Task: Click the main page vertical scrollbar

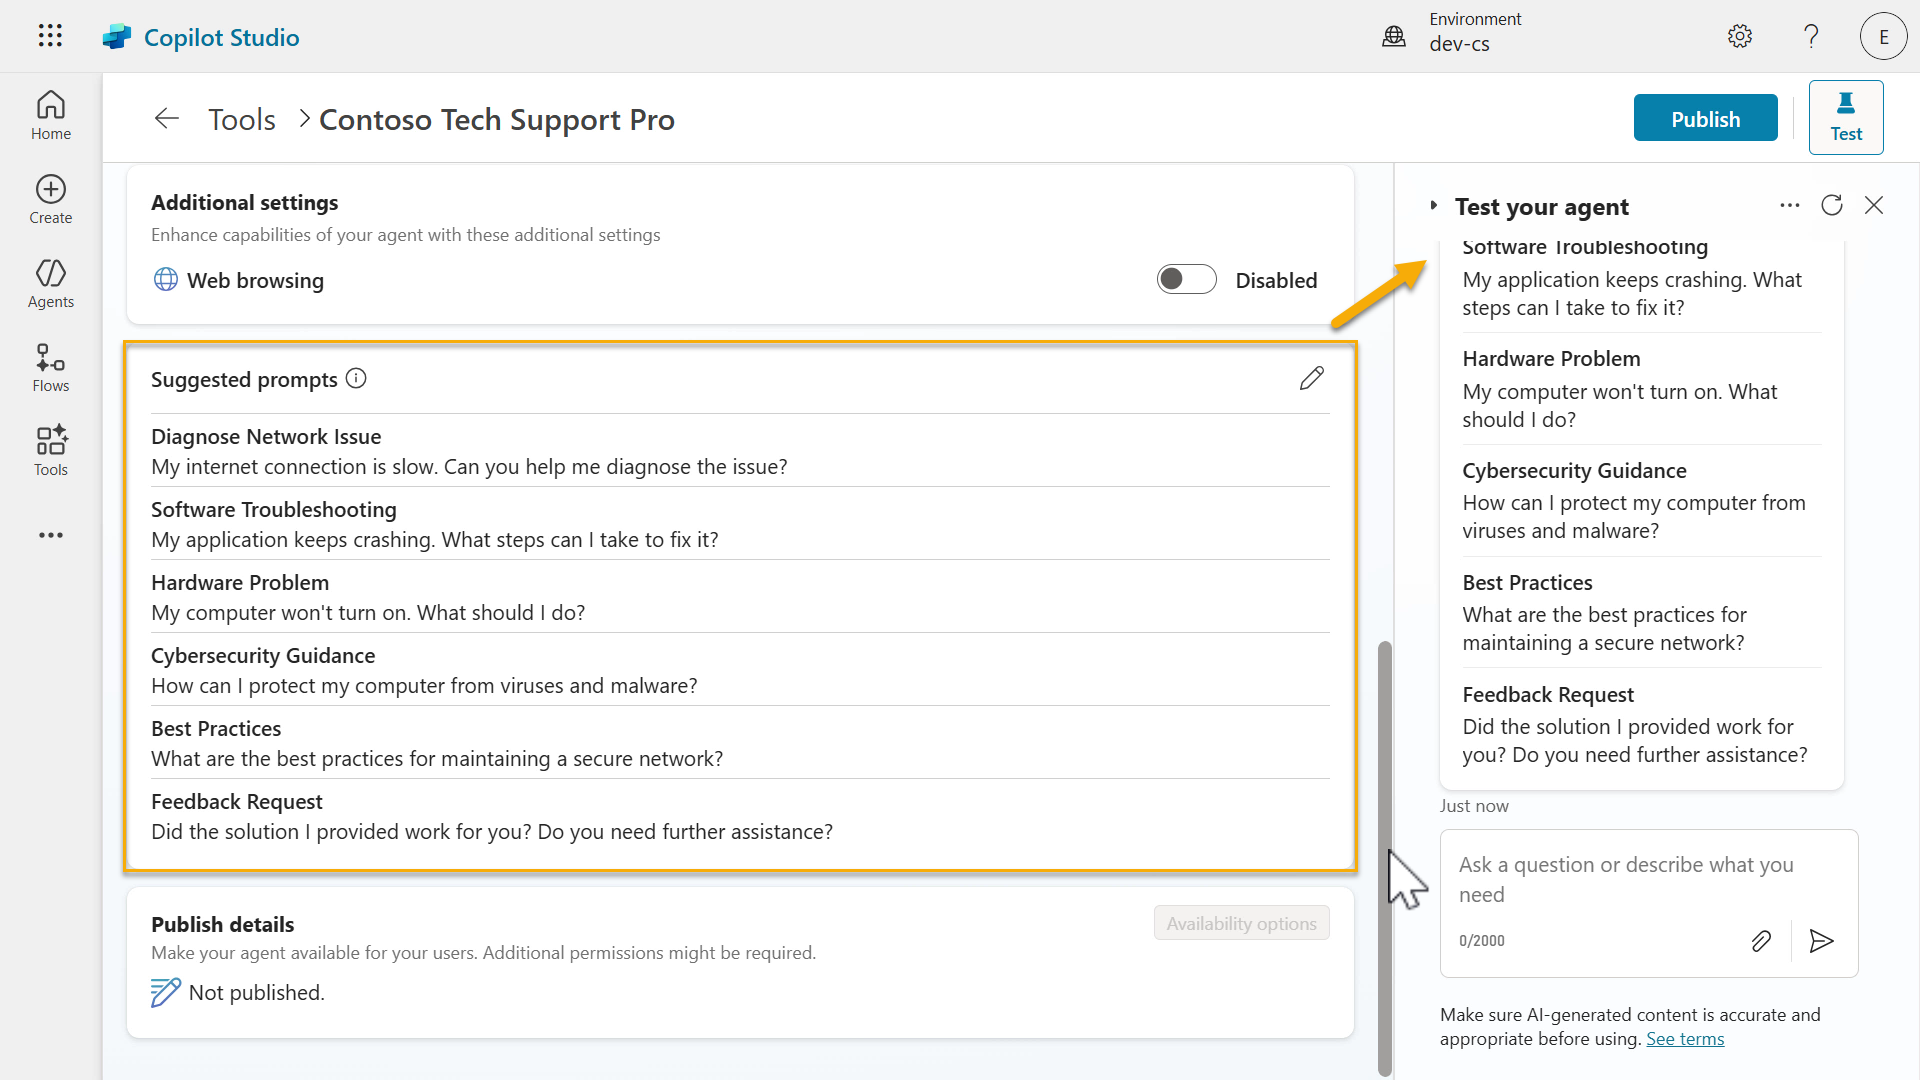Action: tap(1385, 858)
